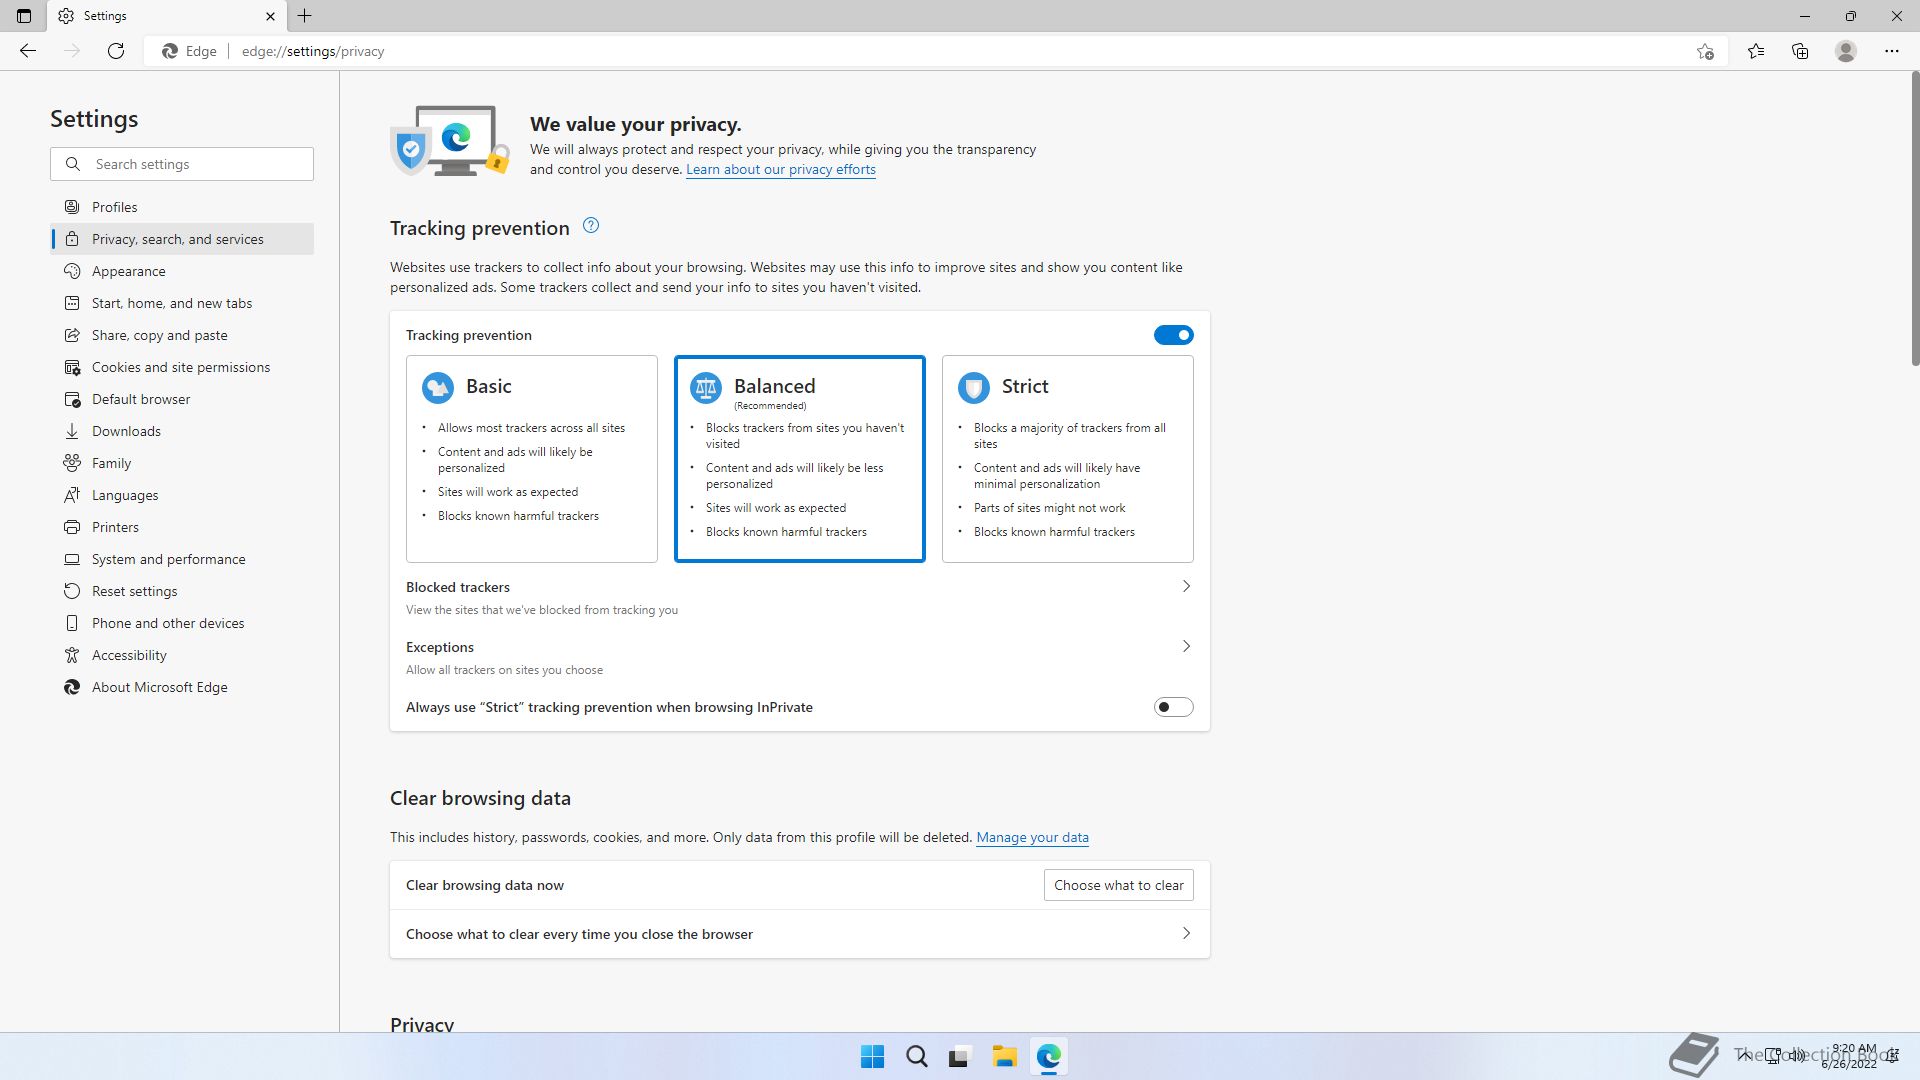Open Default browser settings section

[x=182, y=399]
